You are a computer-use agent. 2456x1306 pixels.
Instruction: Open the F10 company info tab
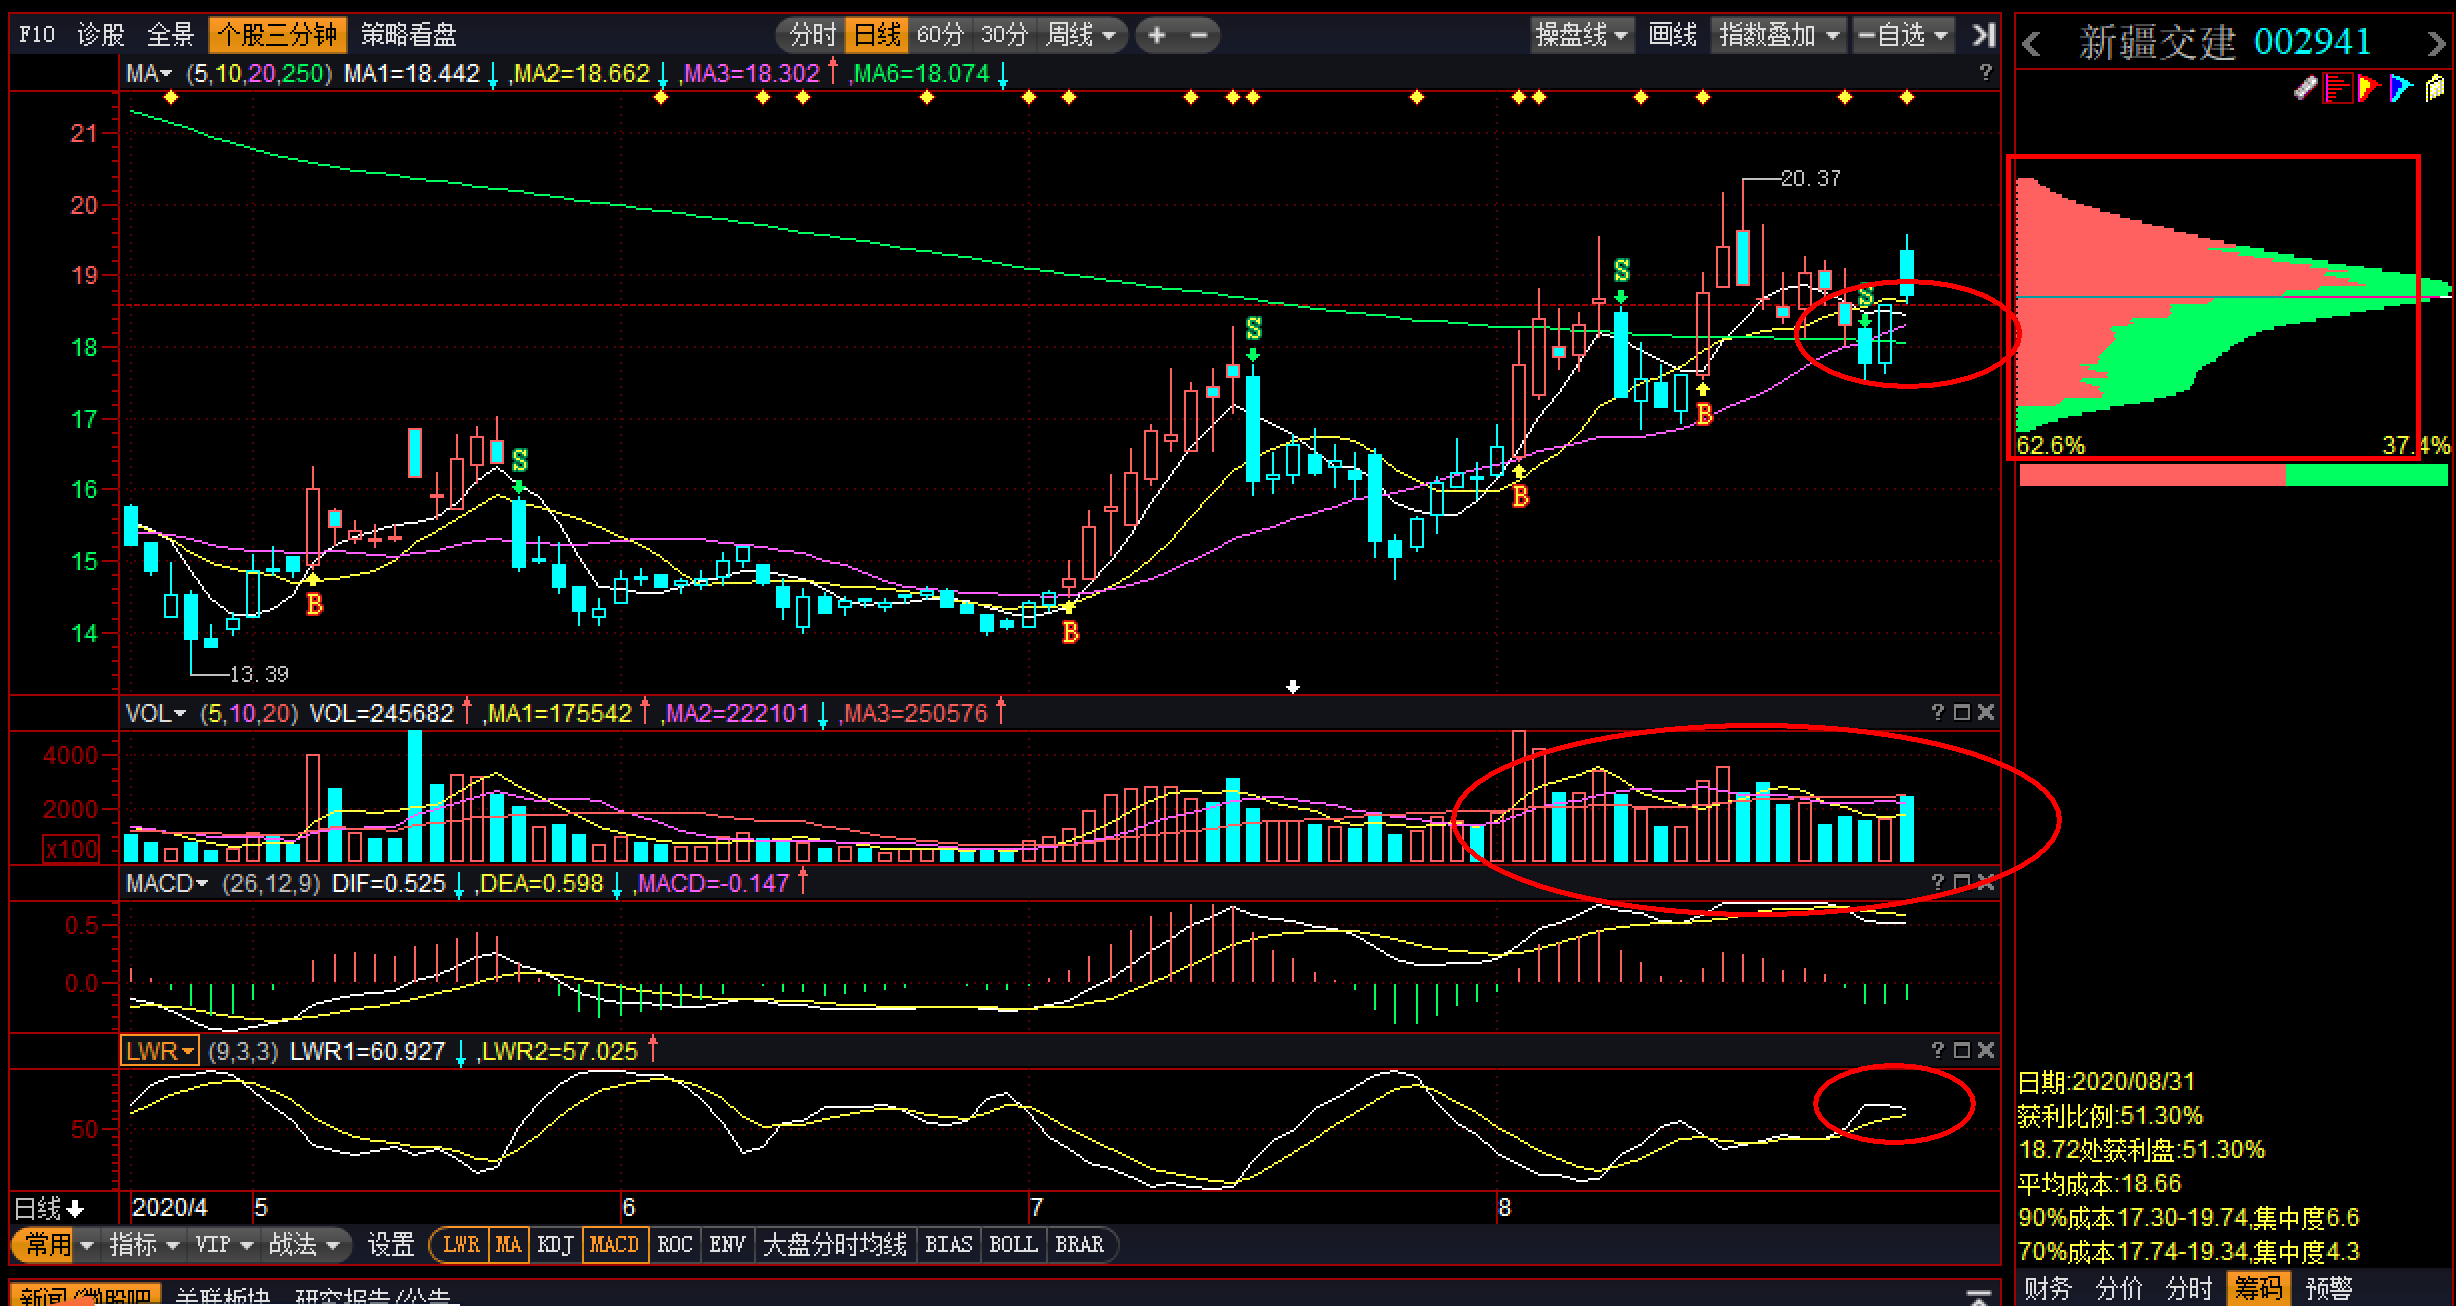click(36, 35)
